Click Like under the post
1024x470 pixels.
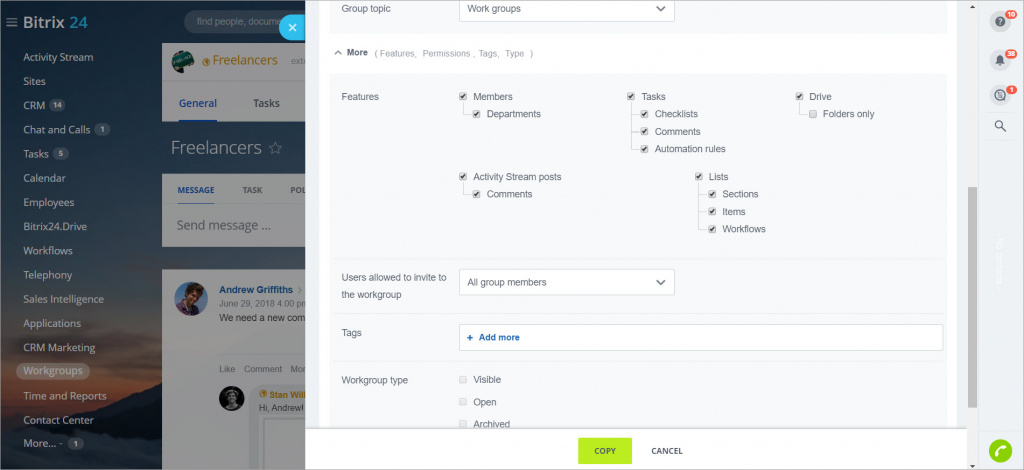click(227, 369)
